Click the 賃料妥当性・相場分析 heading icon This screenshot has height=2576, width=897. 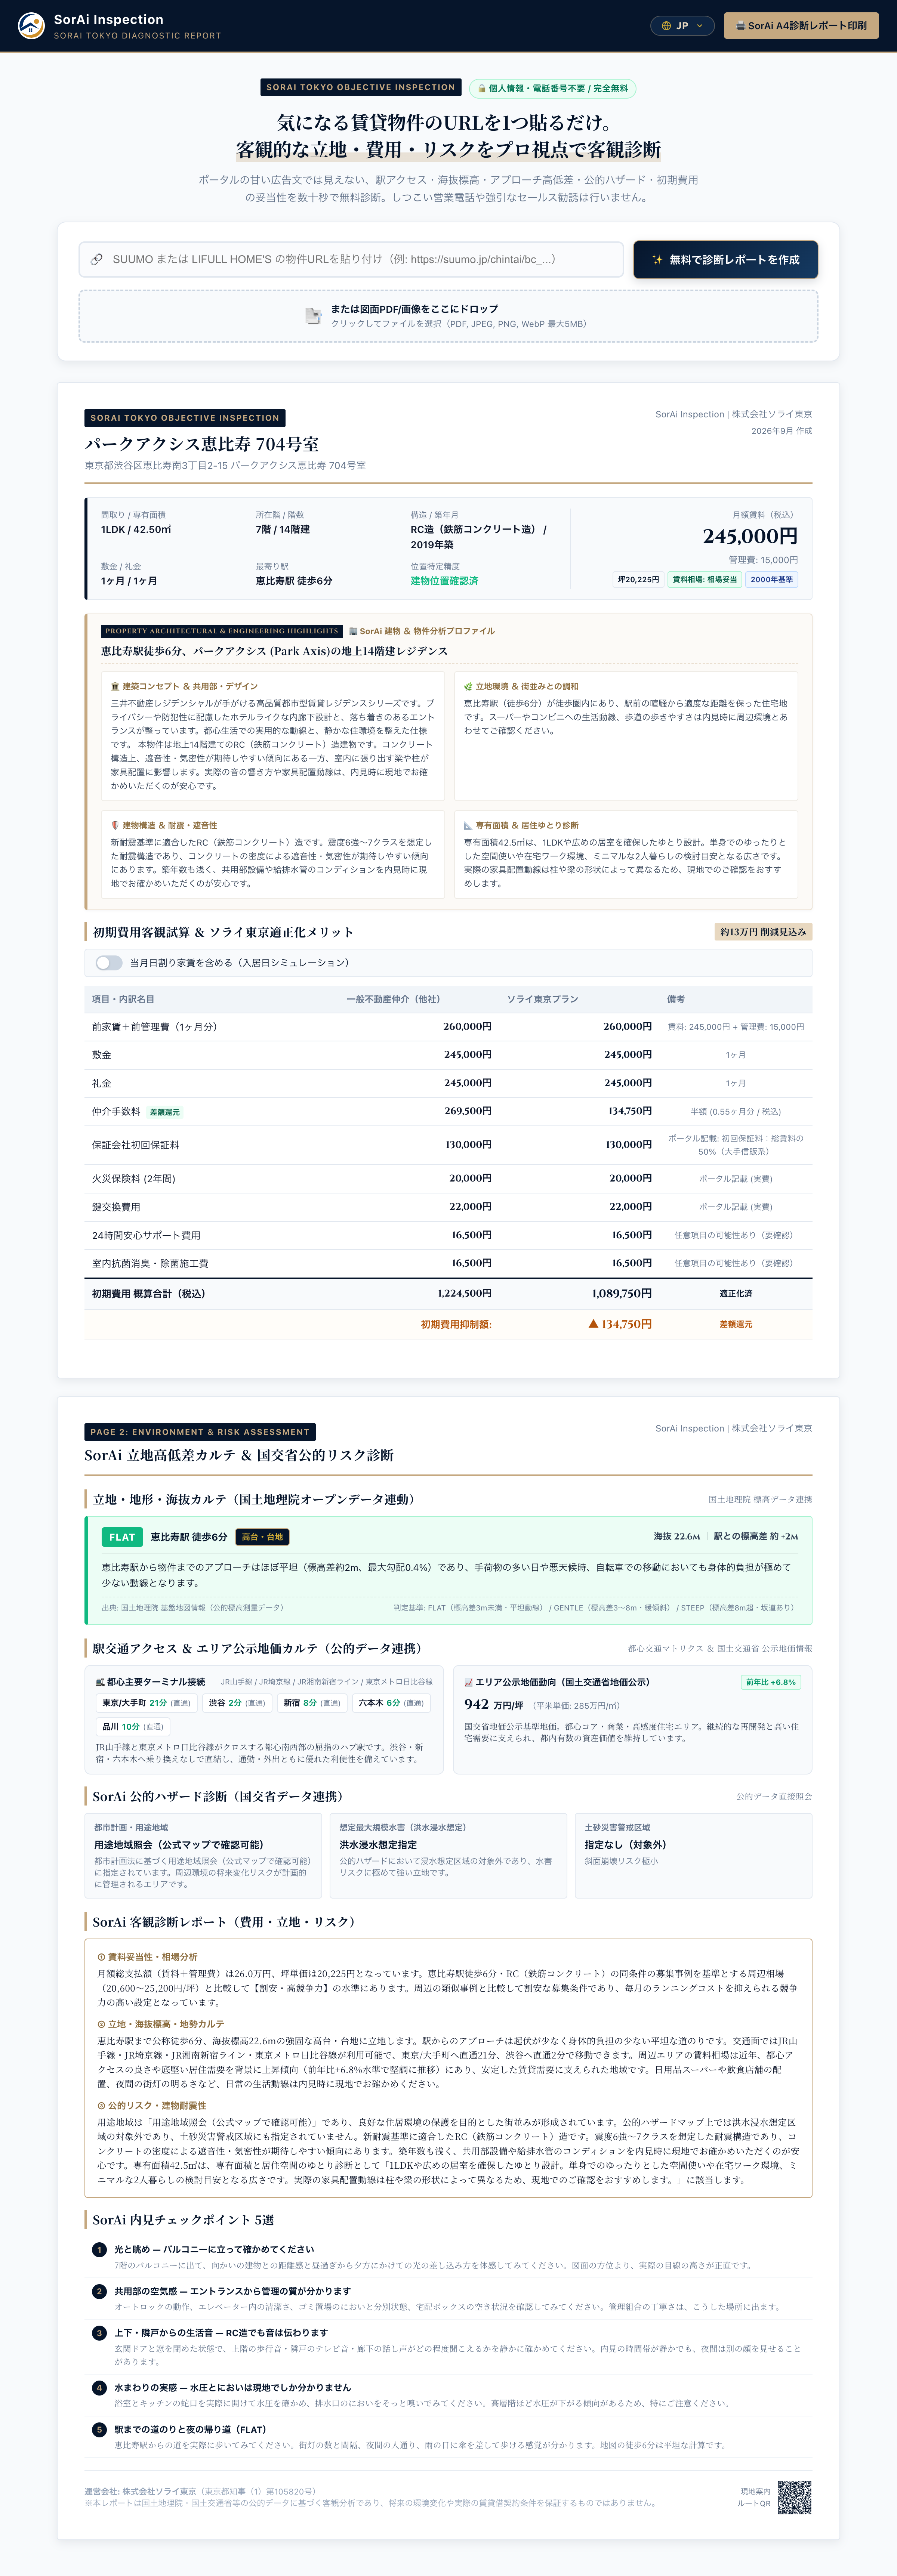point(101,1957)
